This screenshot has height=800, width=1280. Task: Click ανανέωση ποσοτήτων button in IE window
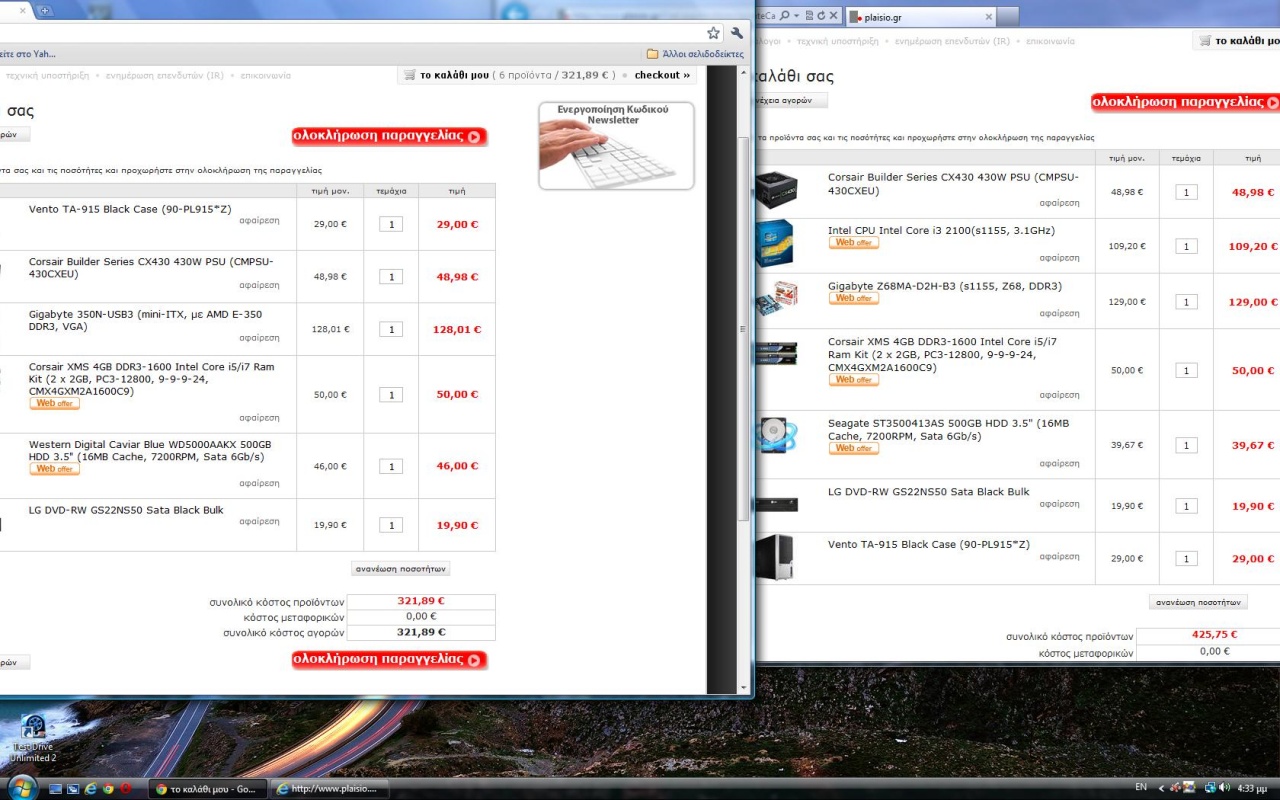1198,602
